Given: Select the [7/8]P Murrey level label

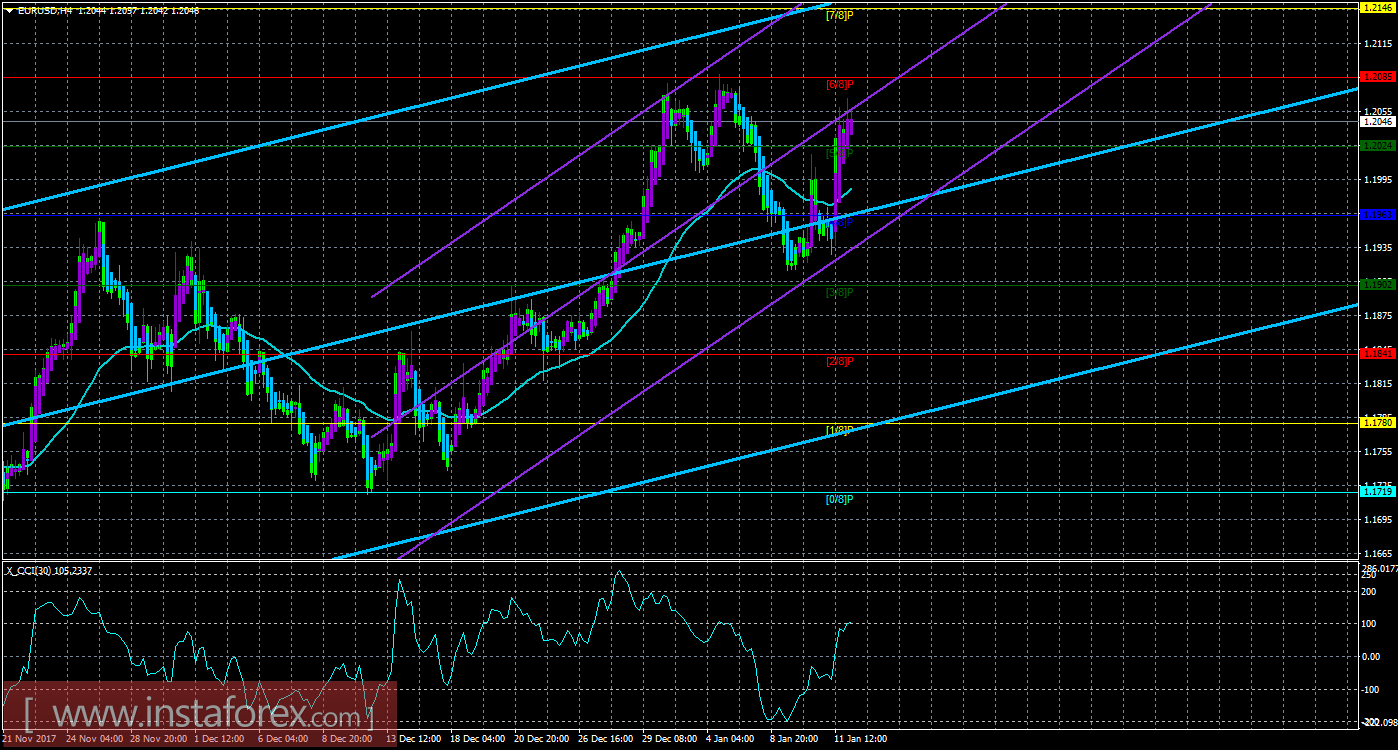Looking at the screenshot, I should tap(839, 16).
